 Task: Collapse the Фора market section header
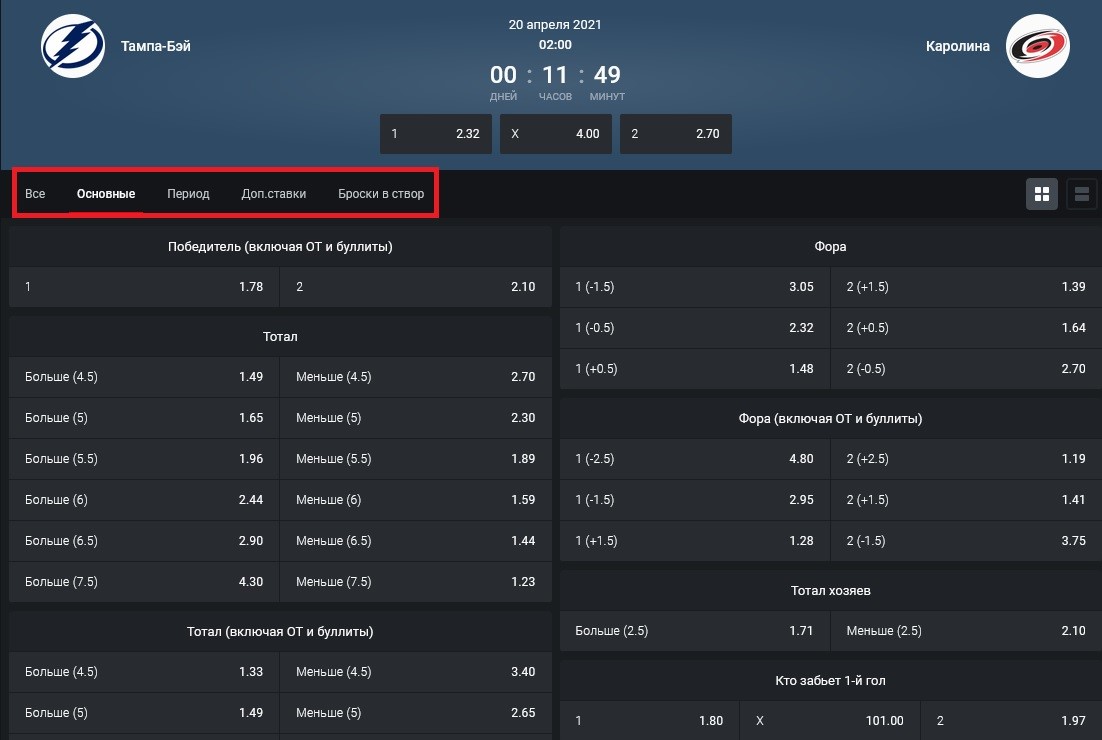click(x=830, y=247)
